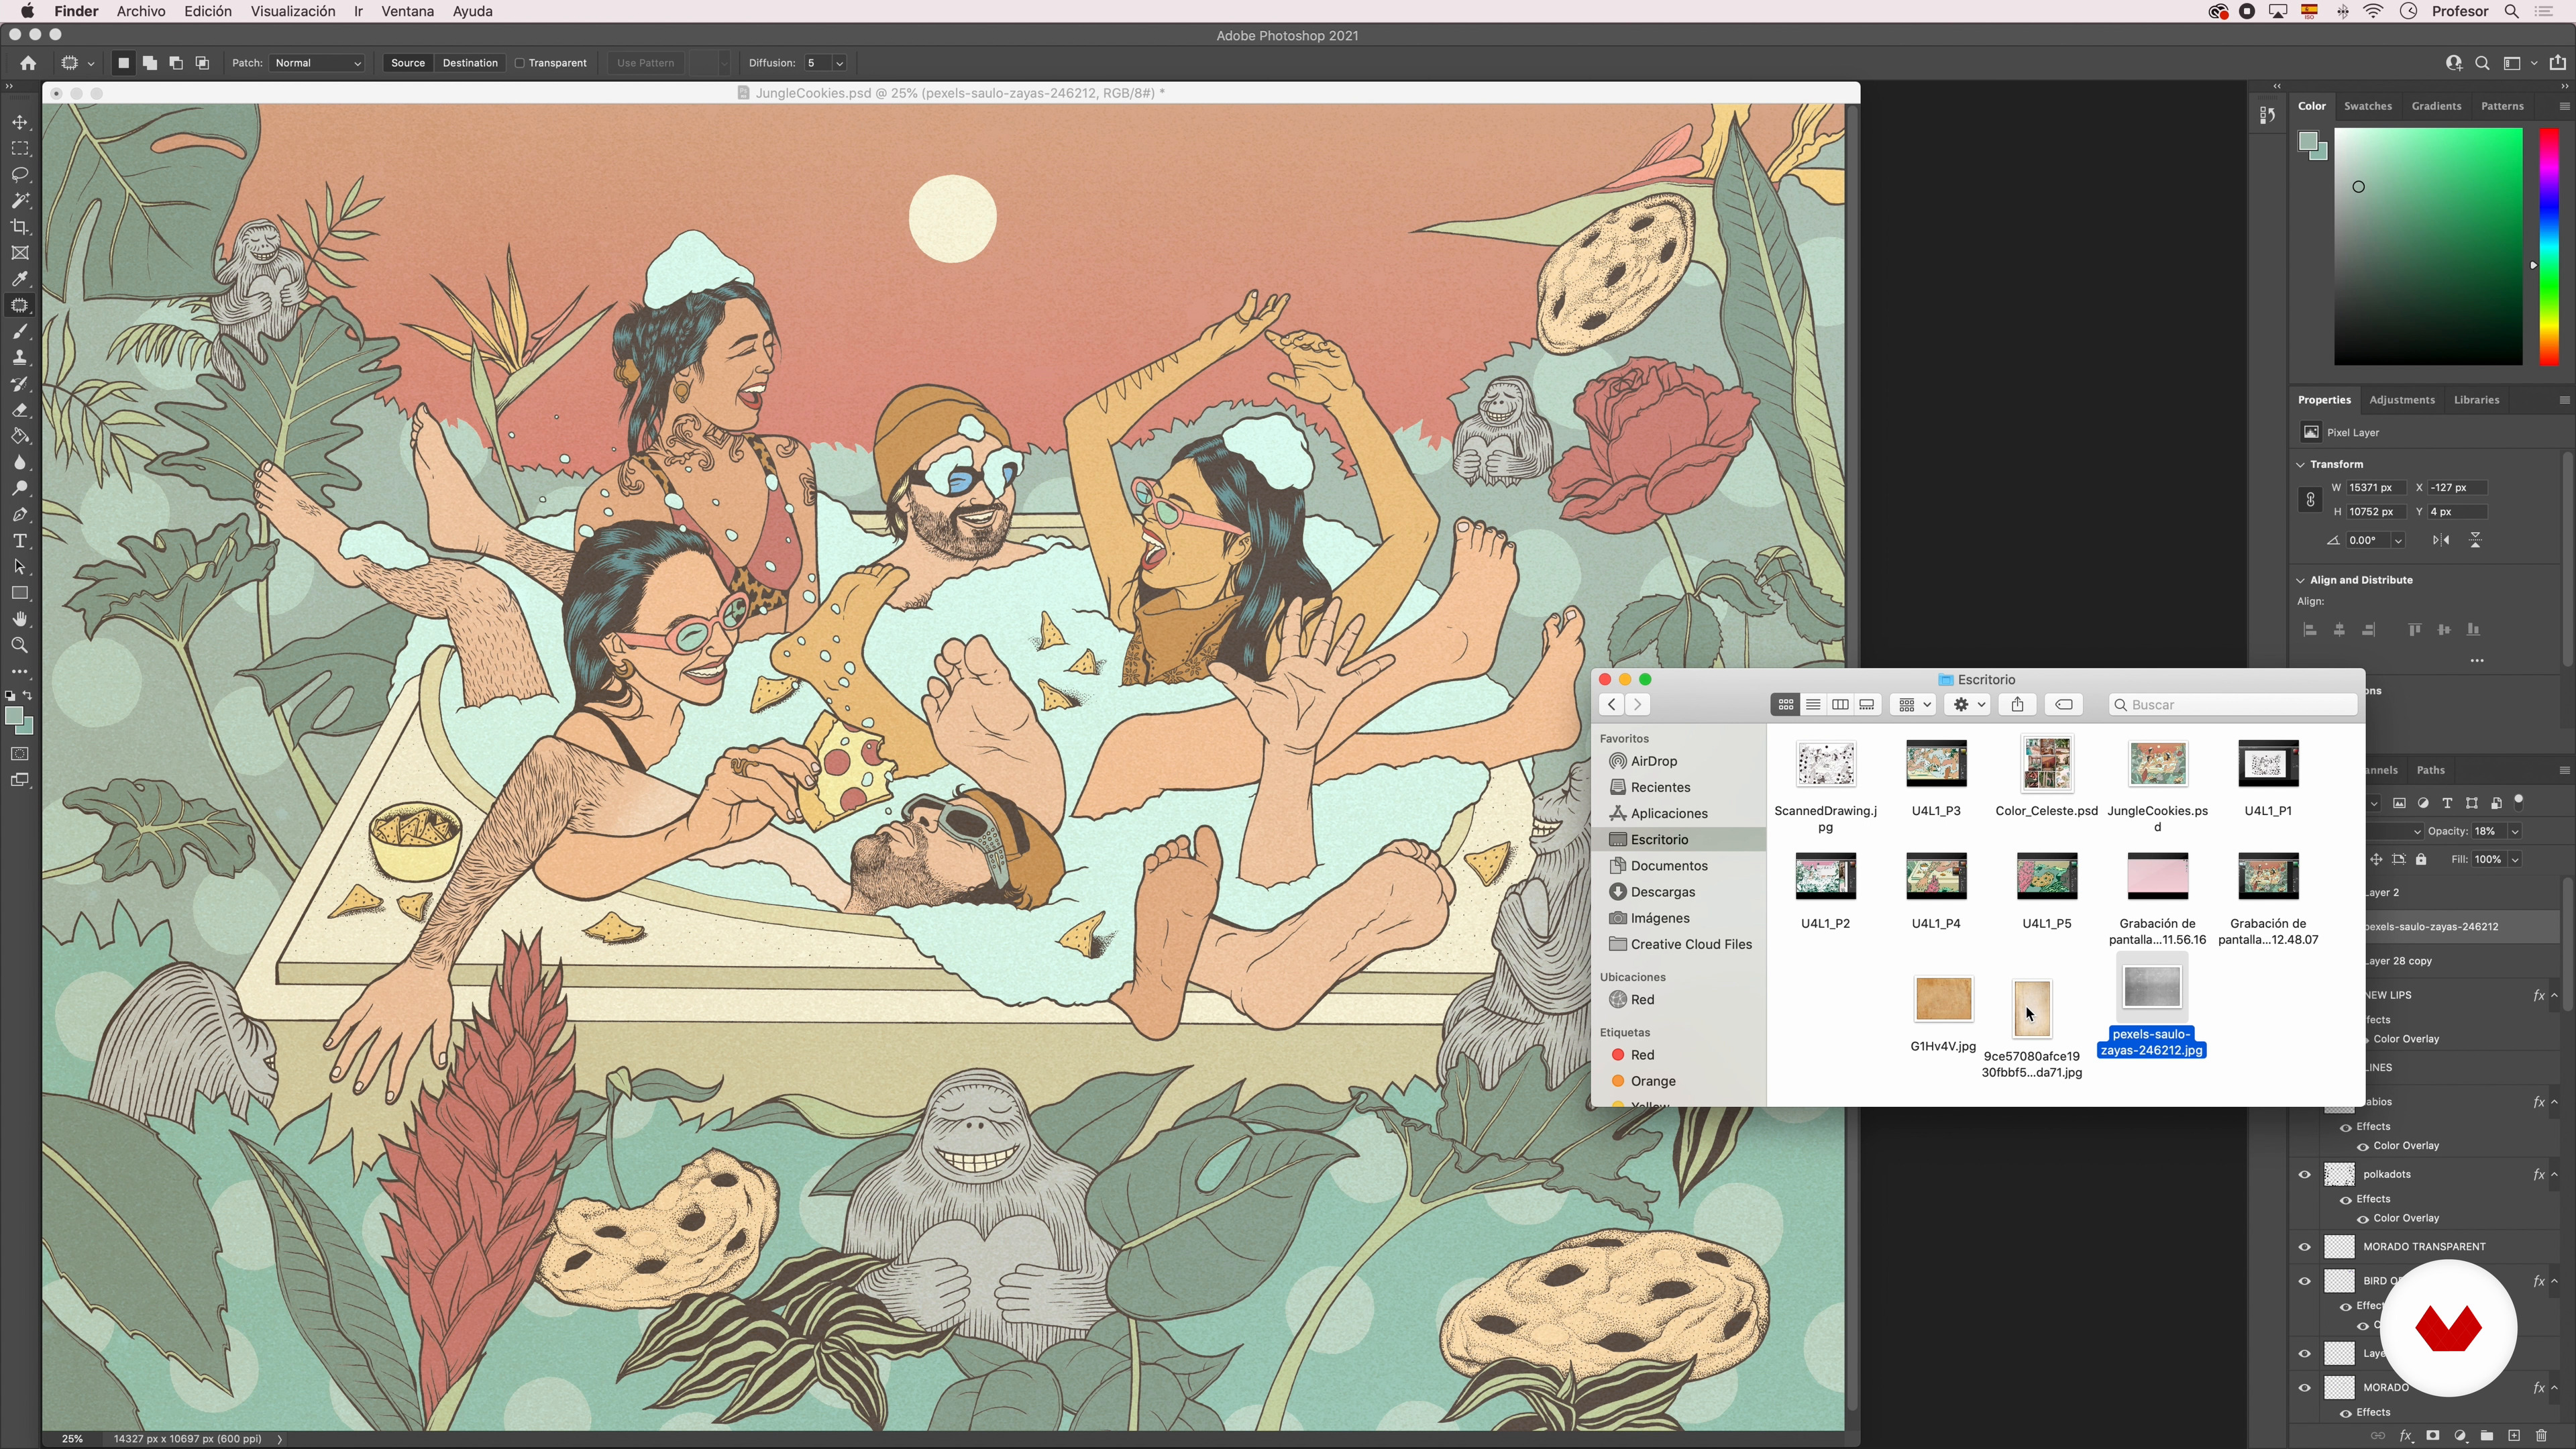The width and height of the screenshot is (2576, 1449).
Task: Toggle the link width and height constraint
Action: click(2310, 500)
